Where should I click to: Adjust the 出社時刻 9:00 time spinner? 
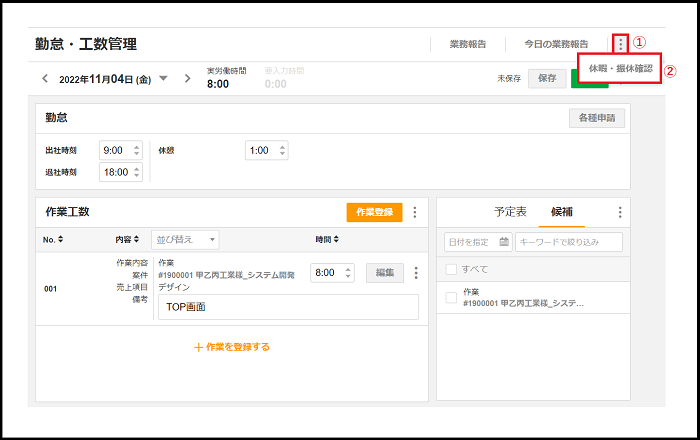pyautogui.click(x=134, y=150)
